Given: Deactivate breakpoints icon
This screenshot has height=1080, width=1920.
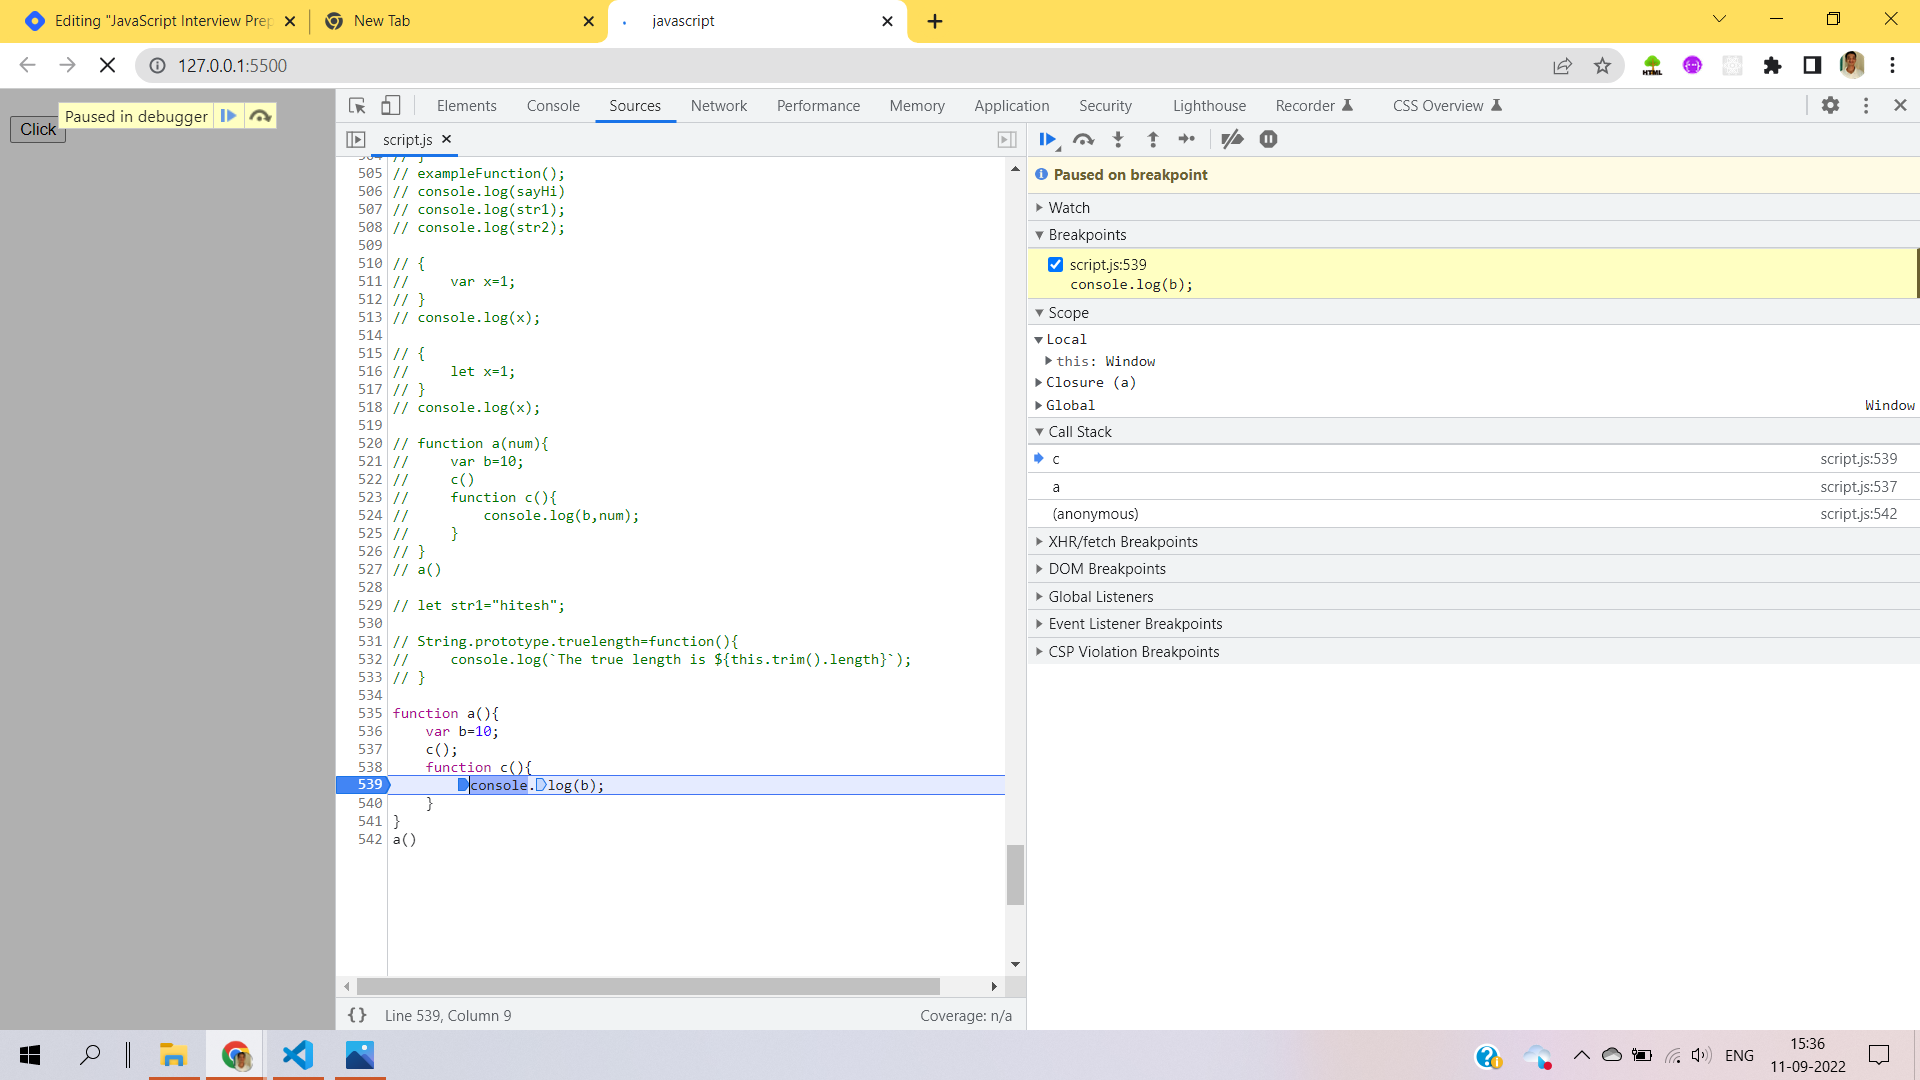Looking at the screenshot, I should pyautogui.click(x=1232, y=140).
